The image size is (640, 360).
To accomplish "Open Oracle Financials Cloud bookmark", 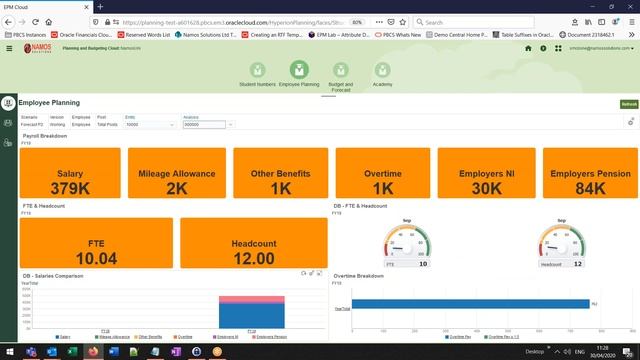I will 81,35.
